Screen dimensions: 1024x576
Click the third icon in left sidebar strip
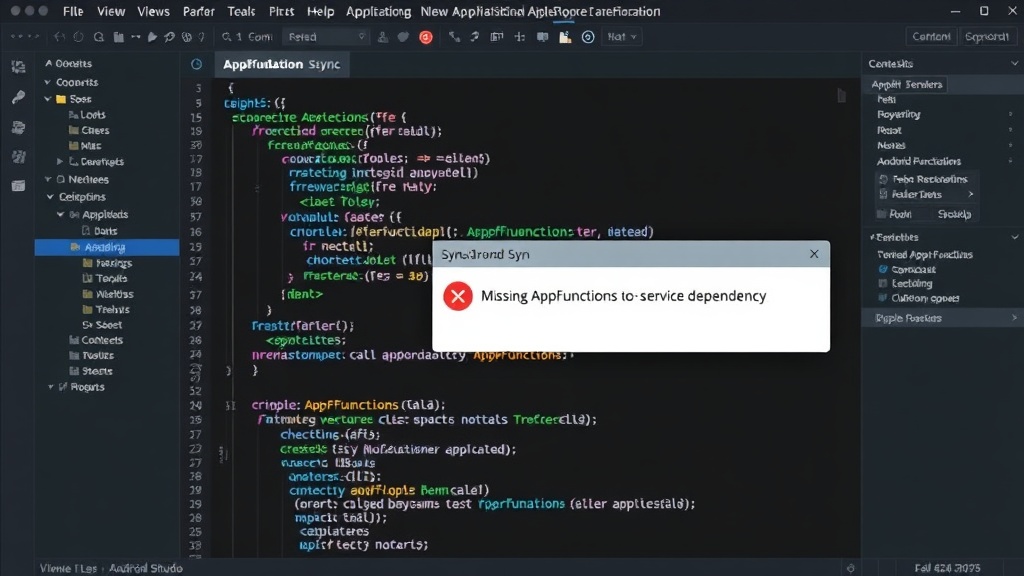[x=18, y=127]
